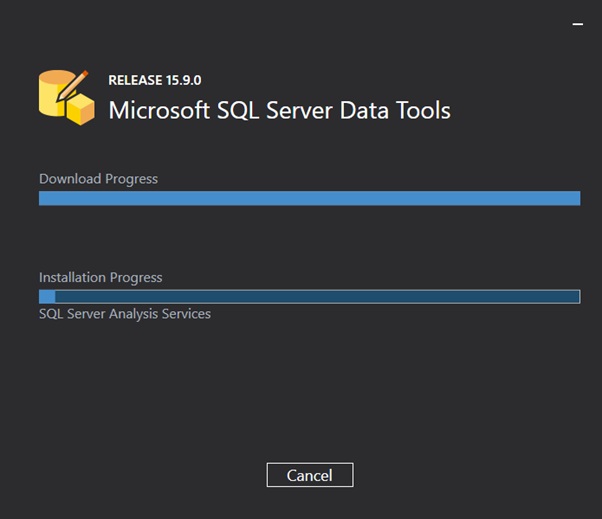Click the Installation Progress bar
The height and width of the screenshot is (519, 602).
[x=309, y=297]
